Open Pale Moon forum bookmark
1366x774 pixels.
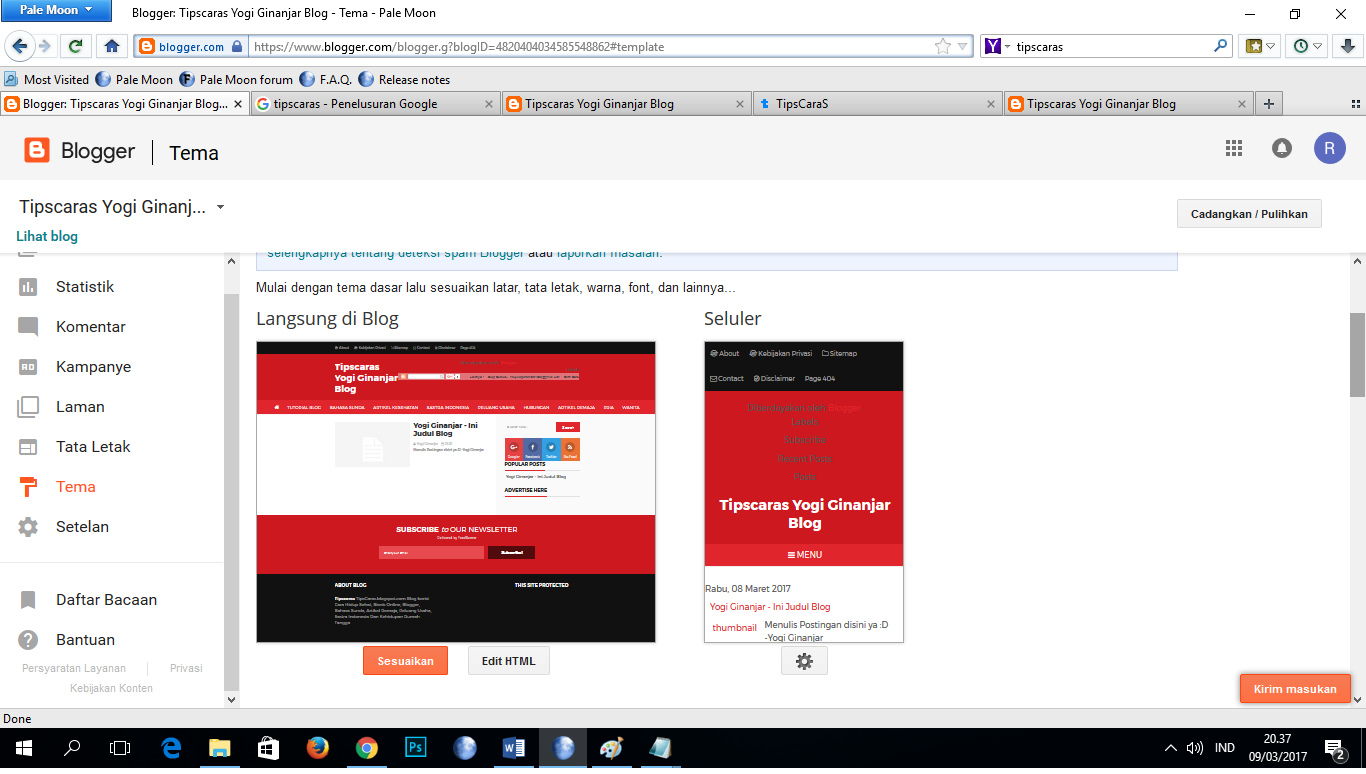[x=236, y=79]
